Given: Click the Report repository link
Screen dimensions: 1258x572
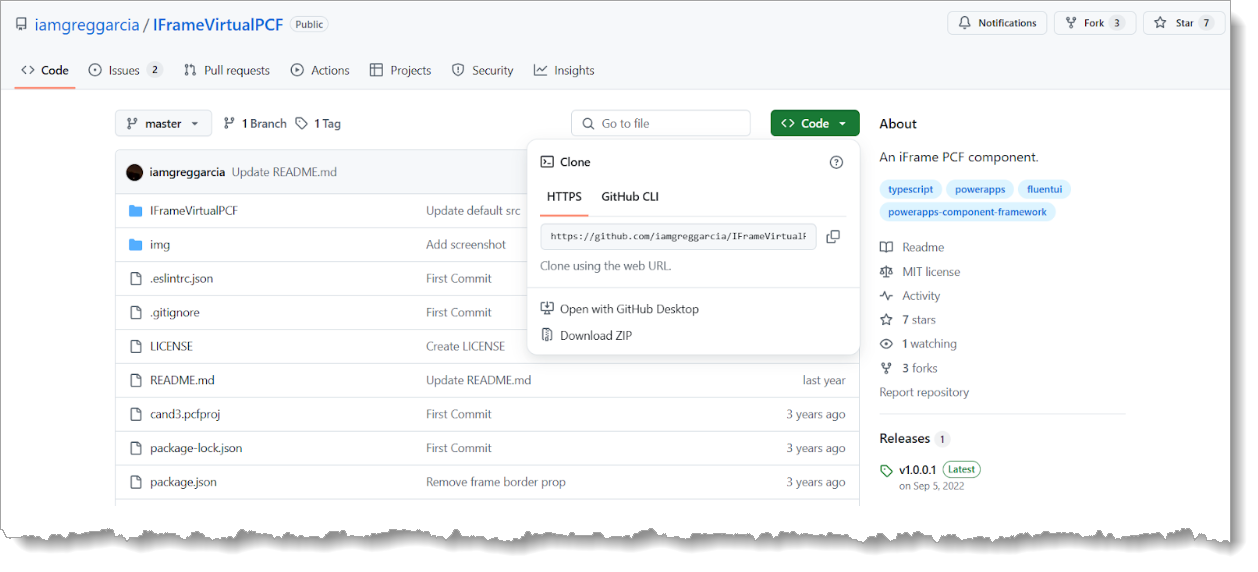Looking at the screenshot, I should [924, 392].
